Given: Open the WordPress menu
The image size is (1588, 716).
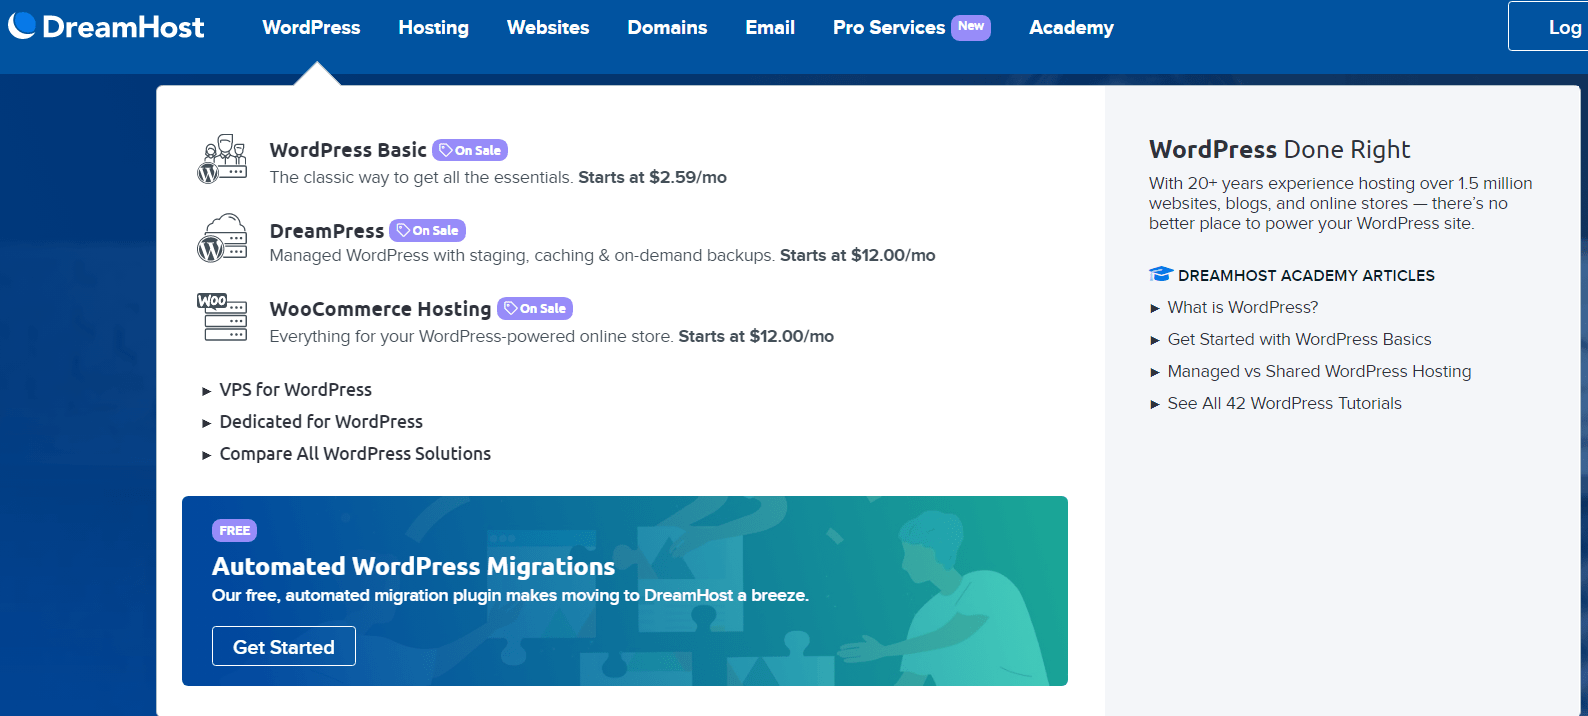Looking at the screenshot, I should point(311,27).
